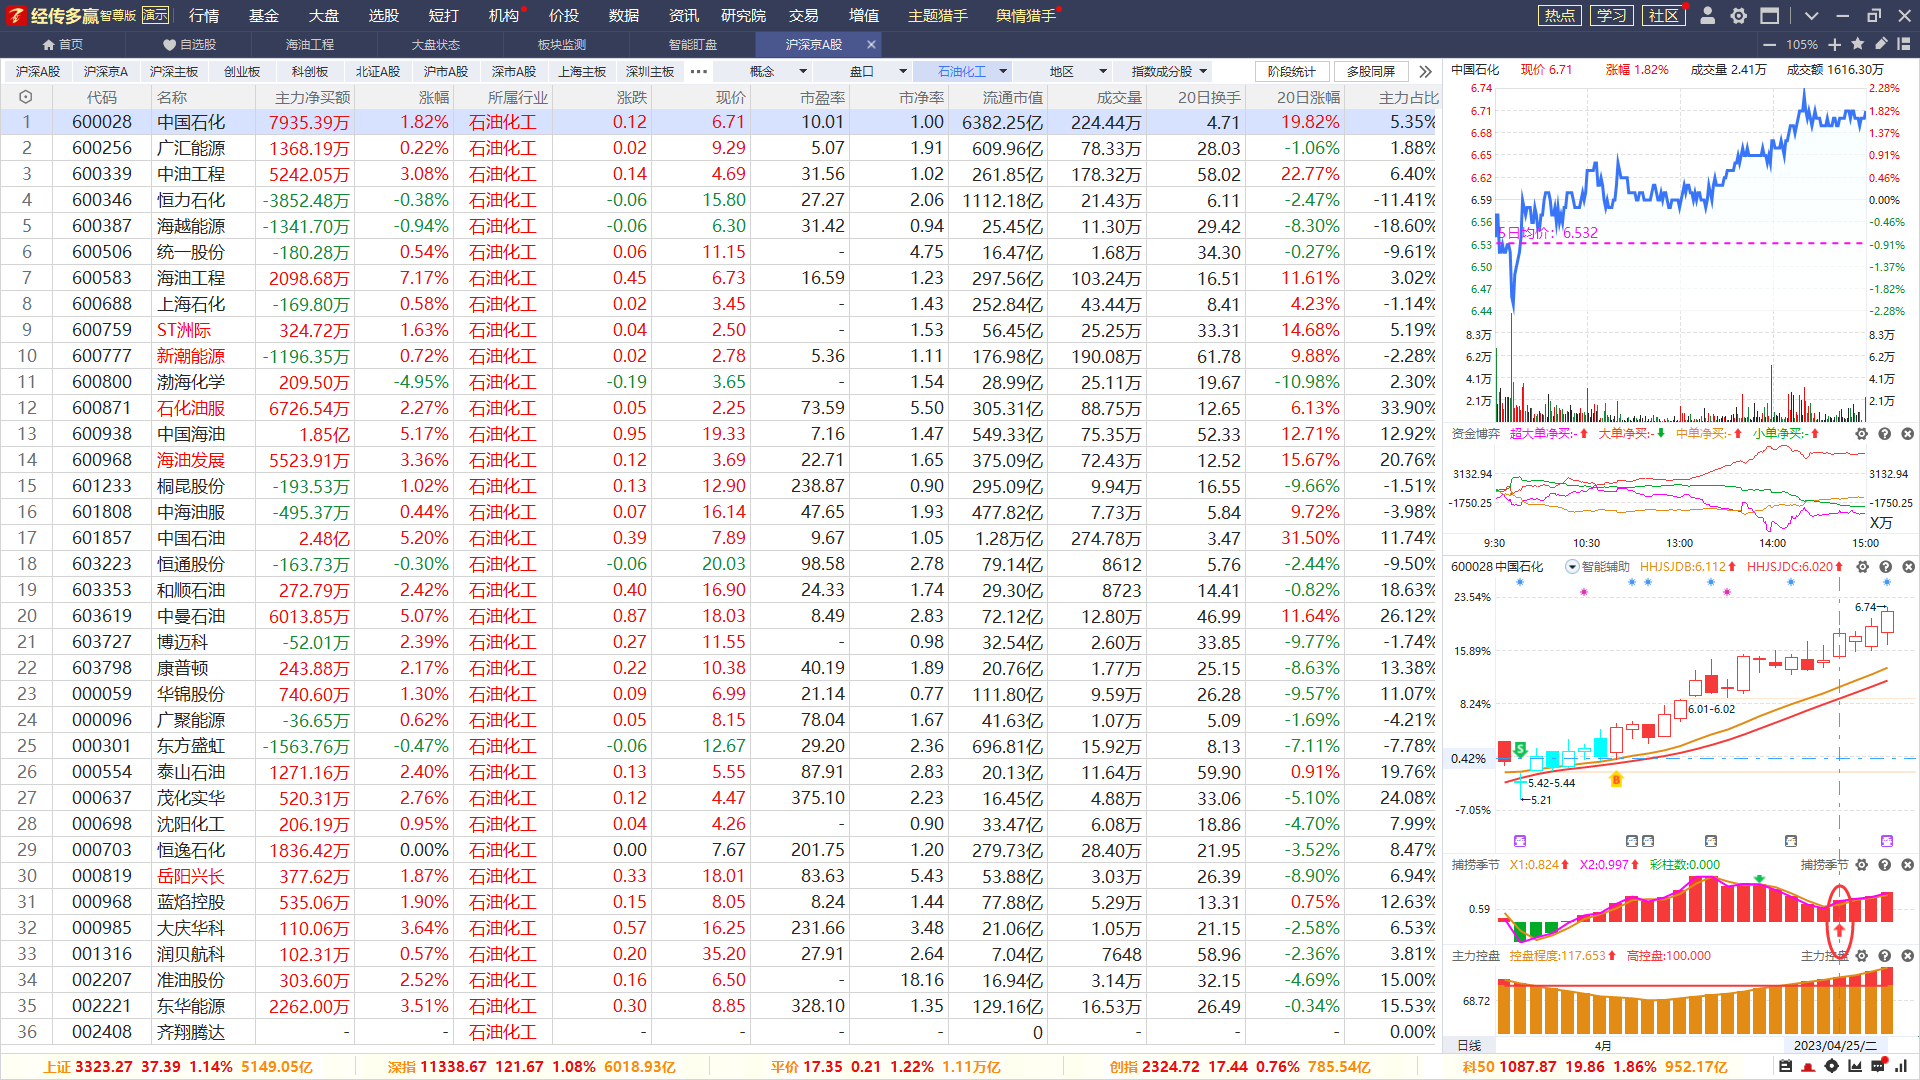Click the calendar icon in status bar
This screenshot has width=1920, height=1080.
click(1786, 1067)
